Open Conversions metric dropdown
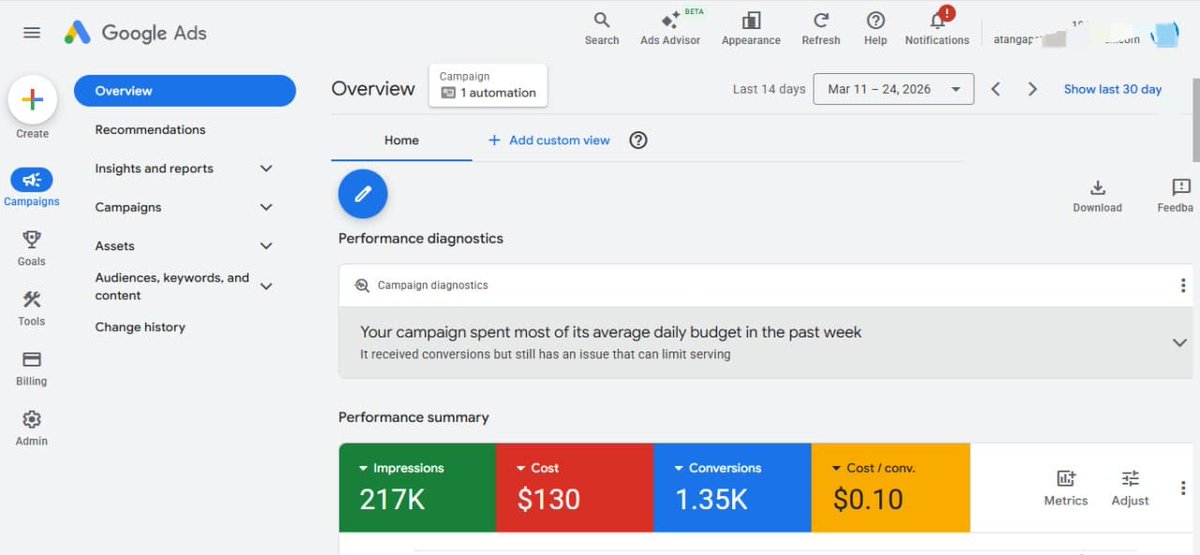The width and height of the screenshot is (1200, 555). (x=718, y=468)
